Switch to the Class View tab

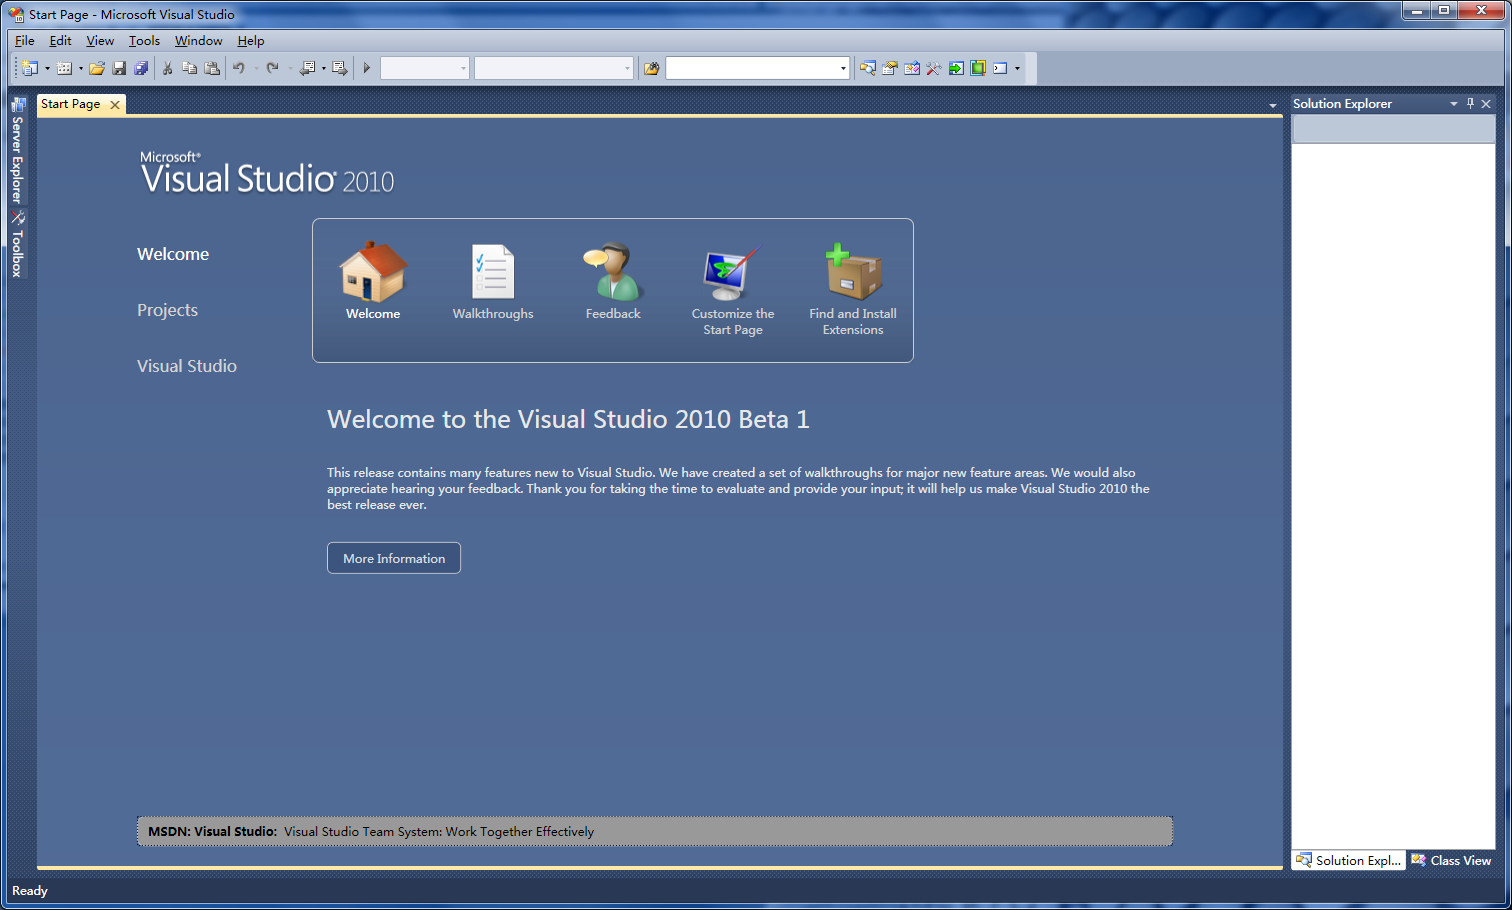(x=1451, y=860)
